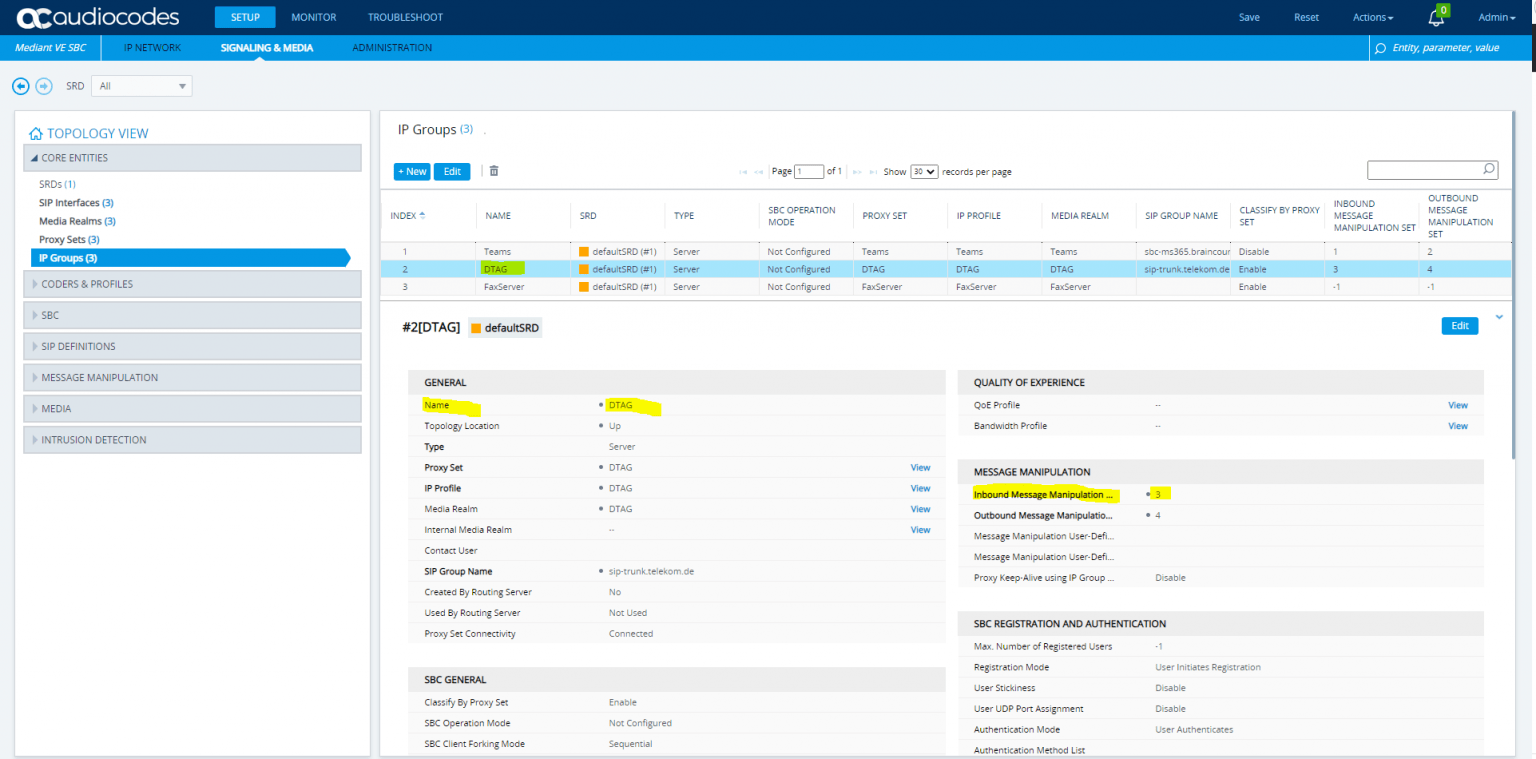Select SRDs in the topology tree
The image size is (1536, 759).
coord(57,184)
